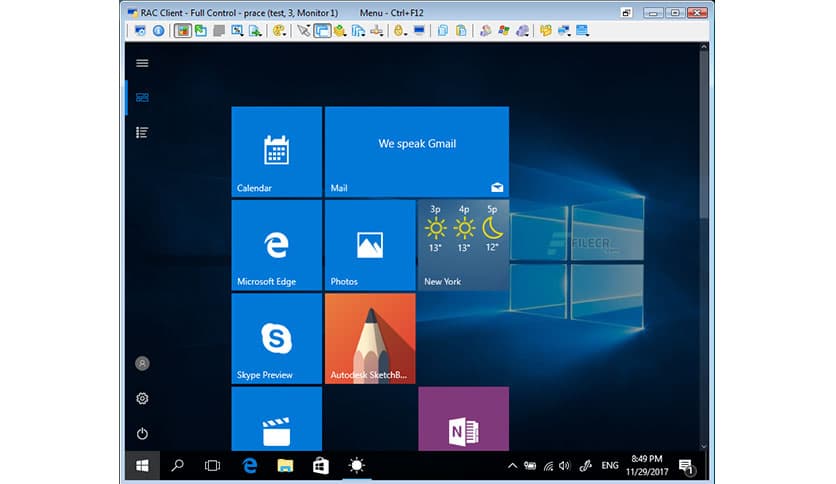
Task: Toggle the highlighted colored-square toolbar button
Action: pyautogui.click(x=182, y=31)
